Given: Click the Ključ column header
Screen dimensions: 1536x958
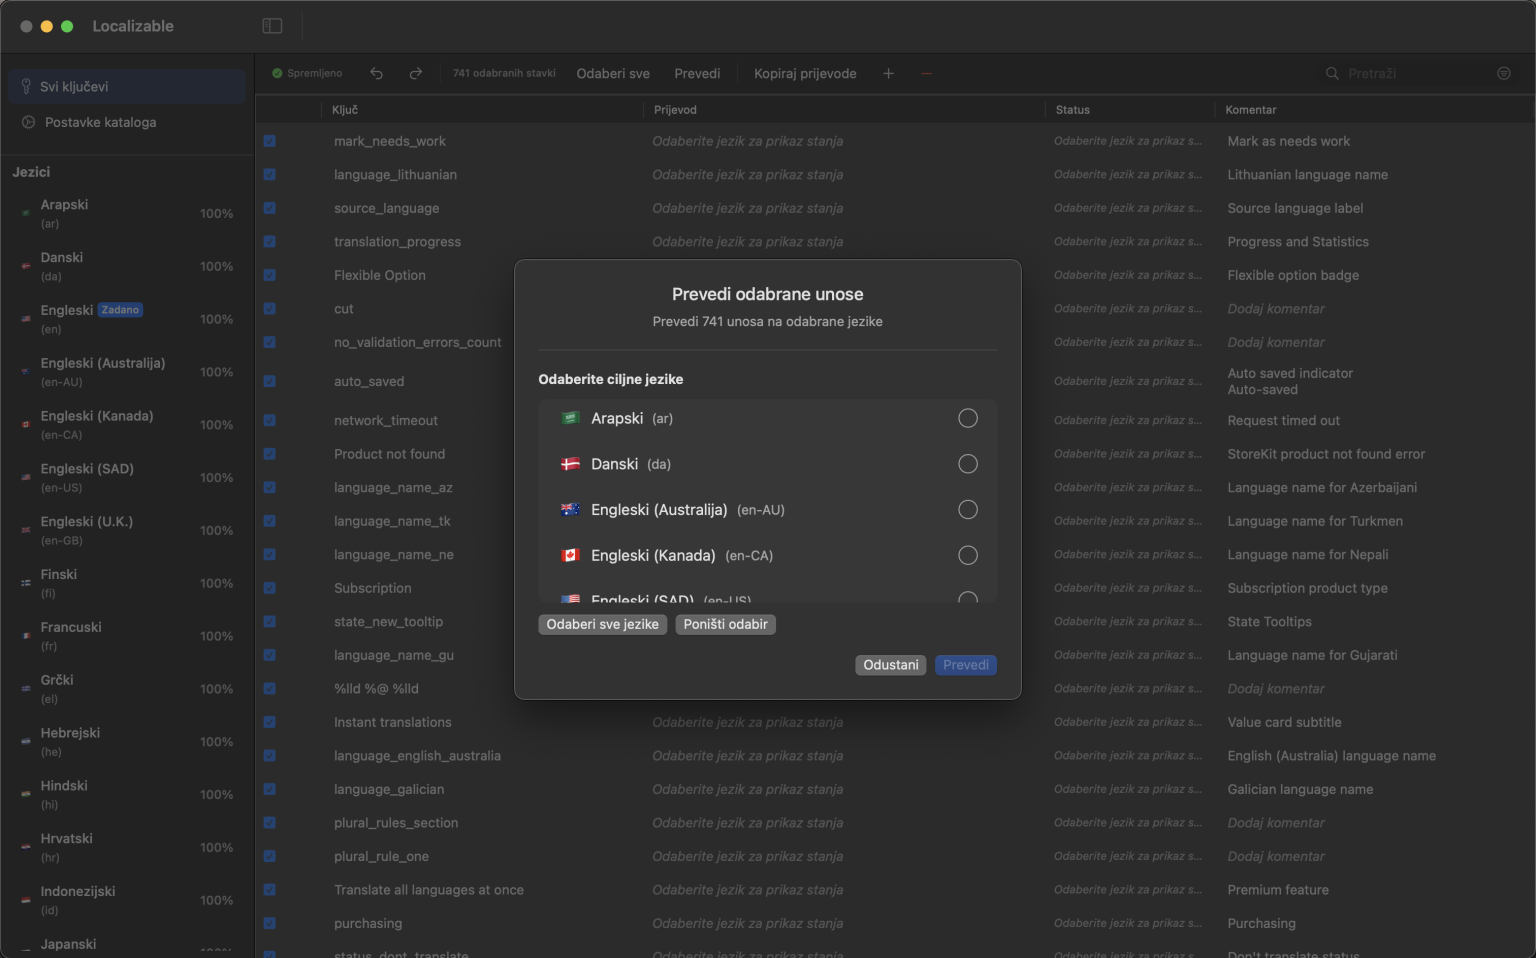Looking at the screenshot, I should [x=345, y=110].
